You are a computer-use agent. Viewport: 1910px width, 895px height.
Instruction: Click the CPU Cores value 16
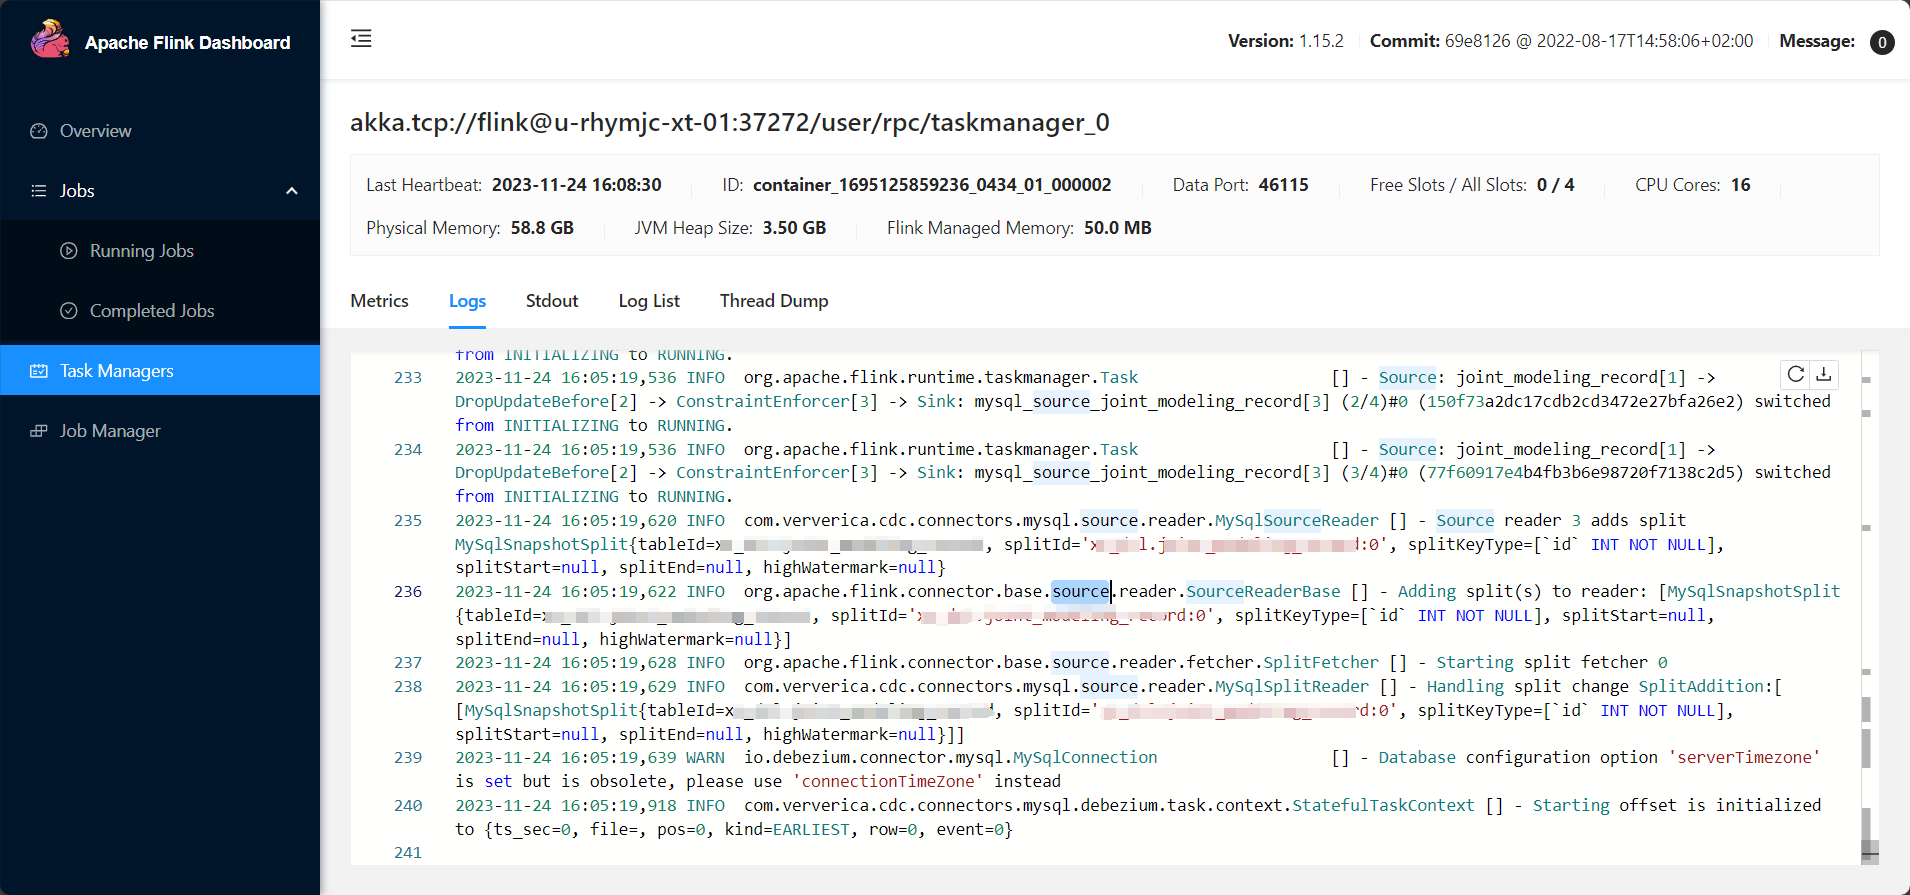click(x=1741, y=185)
